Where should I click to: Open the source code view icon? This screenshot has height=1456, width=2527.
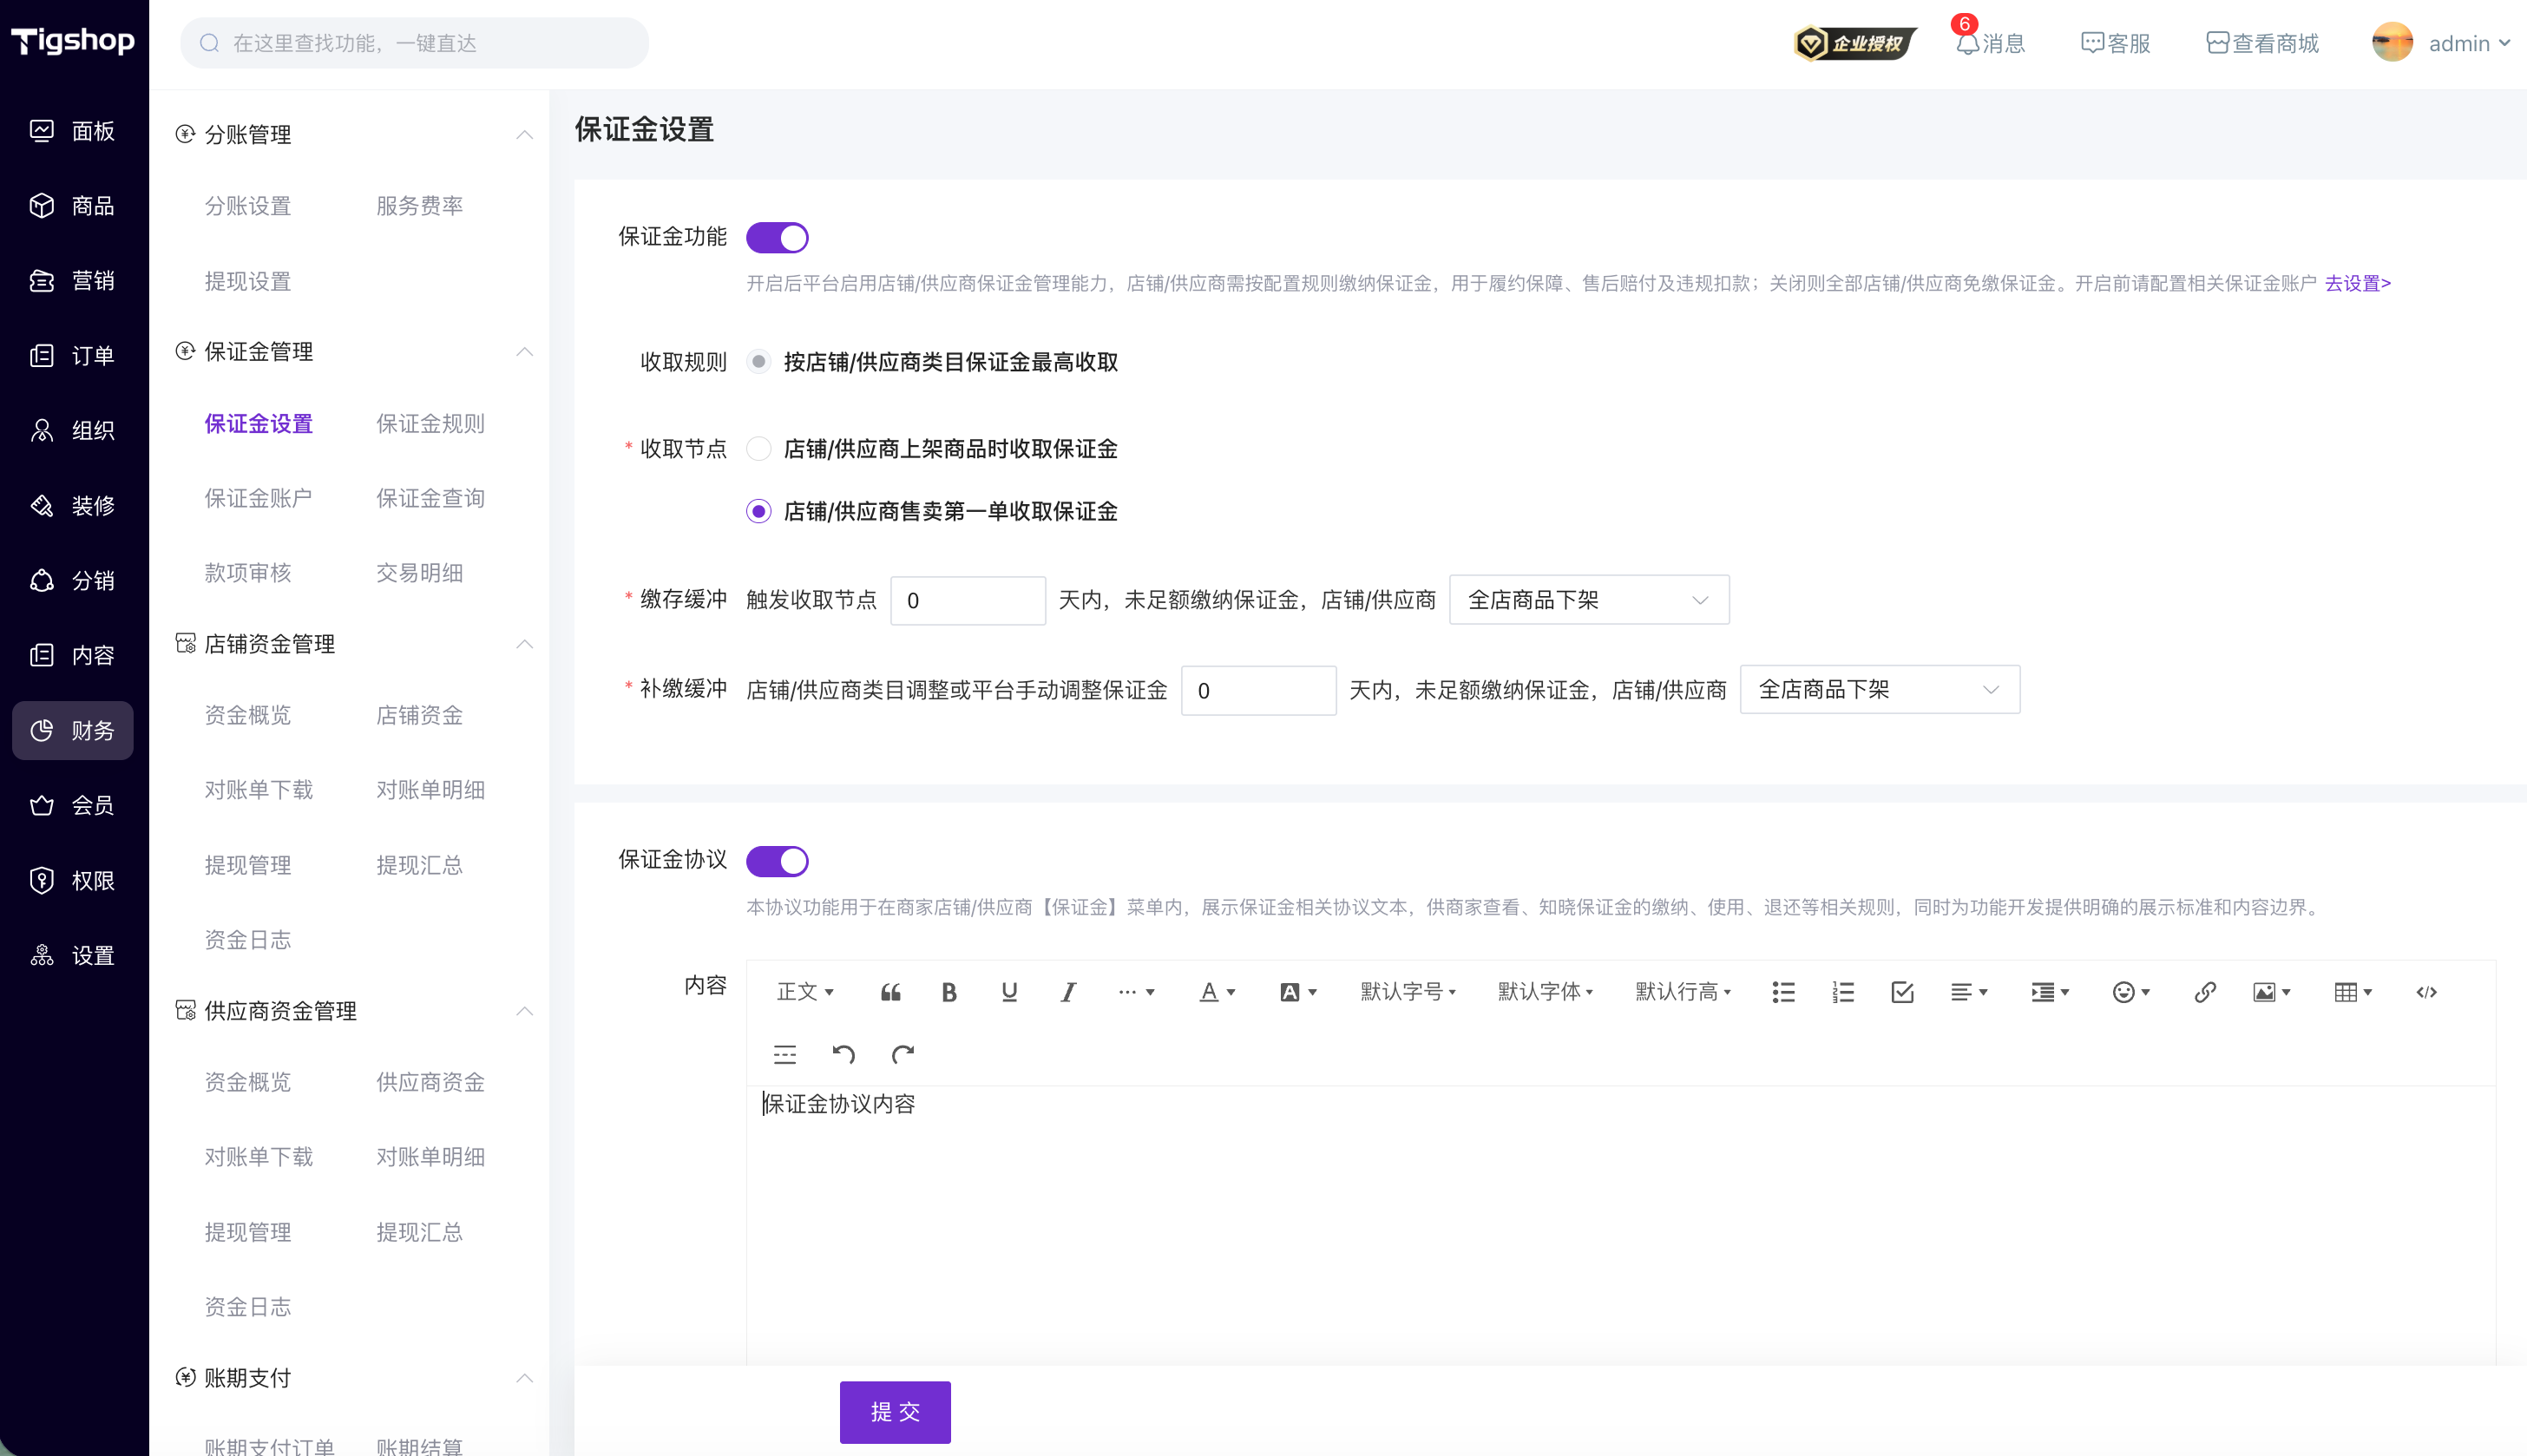click(x=2426, y=992)
